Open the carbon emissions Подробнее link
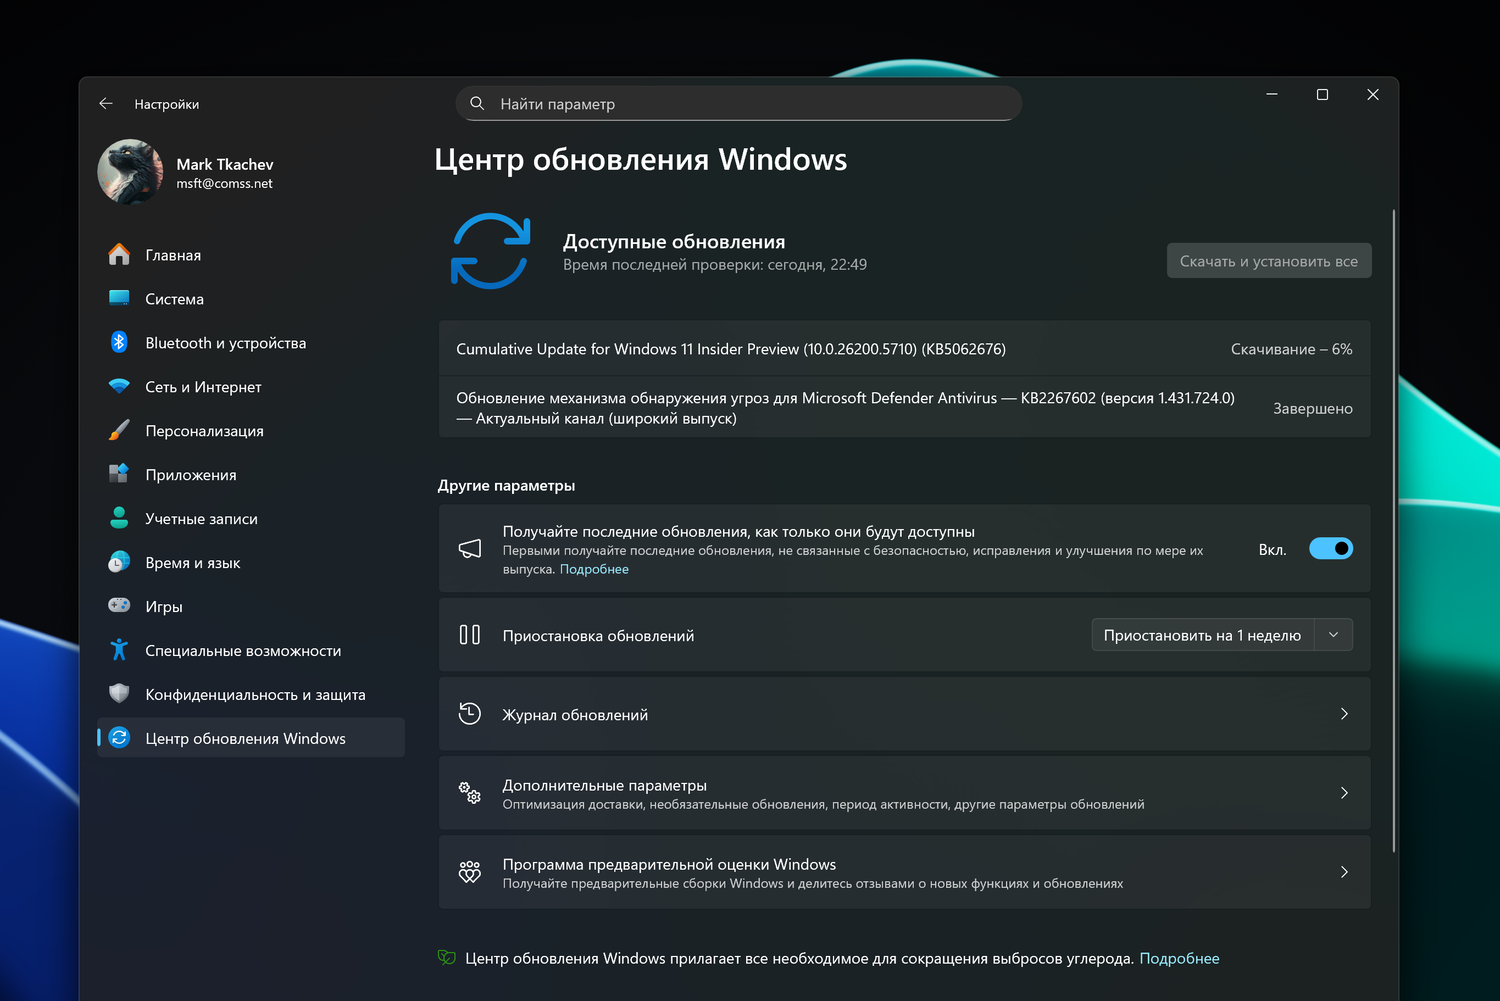This screenshot has width=1500, height=1001. point(1179,958)
